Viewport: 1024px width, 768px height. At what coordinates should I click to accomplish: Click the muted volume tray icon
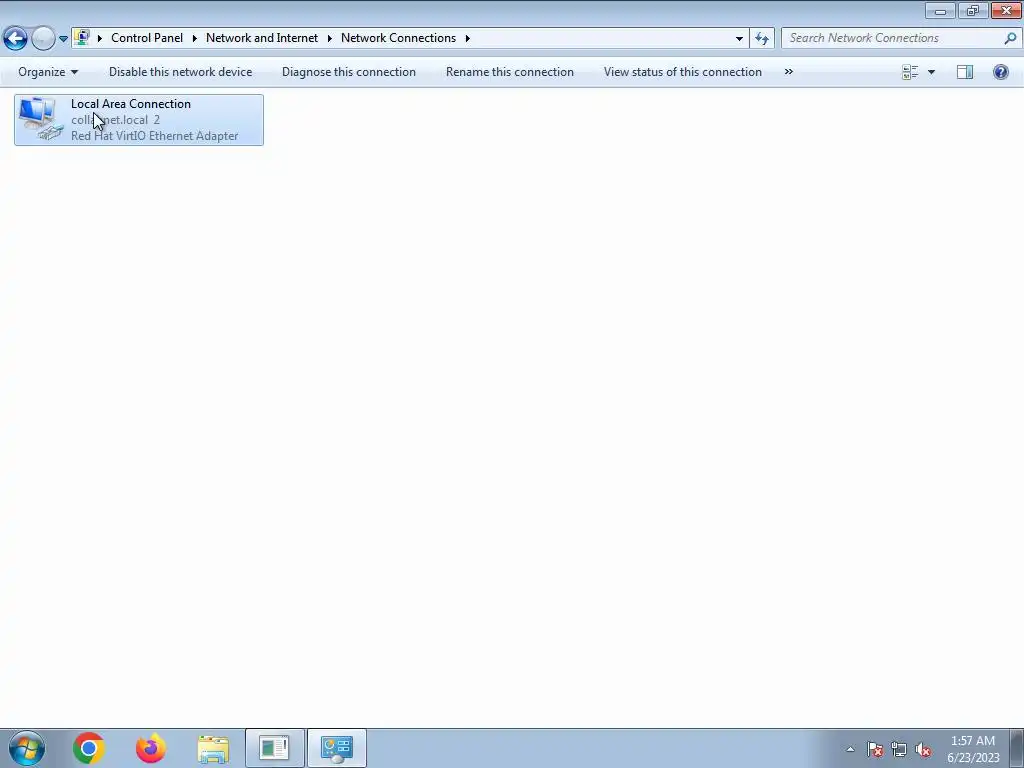(923, 749)
